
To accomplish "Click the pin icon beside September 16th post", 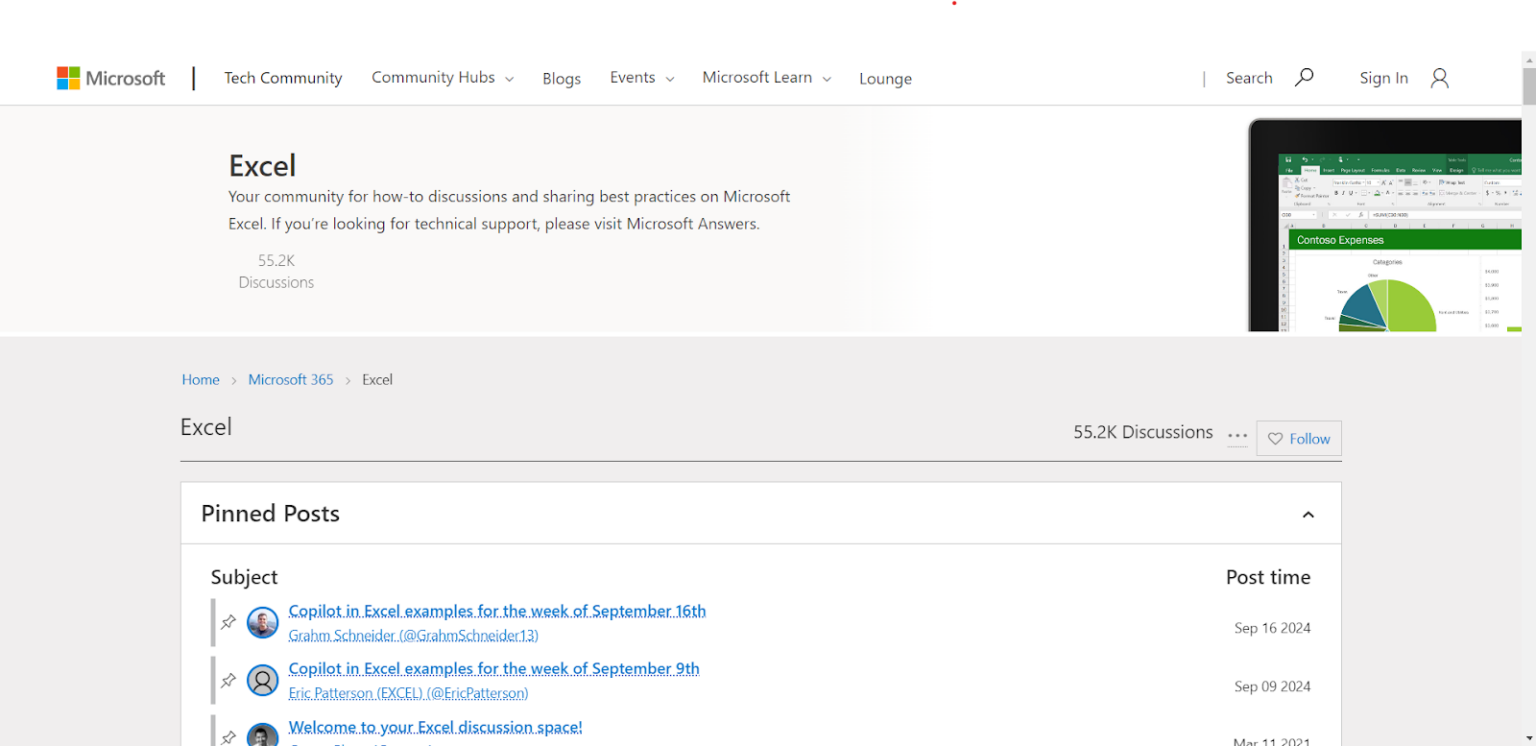I will (x=228, y=622).
